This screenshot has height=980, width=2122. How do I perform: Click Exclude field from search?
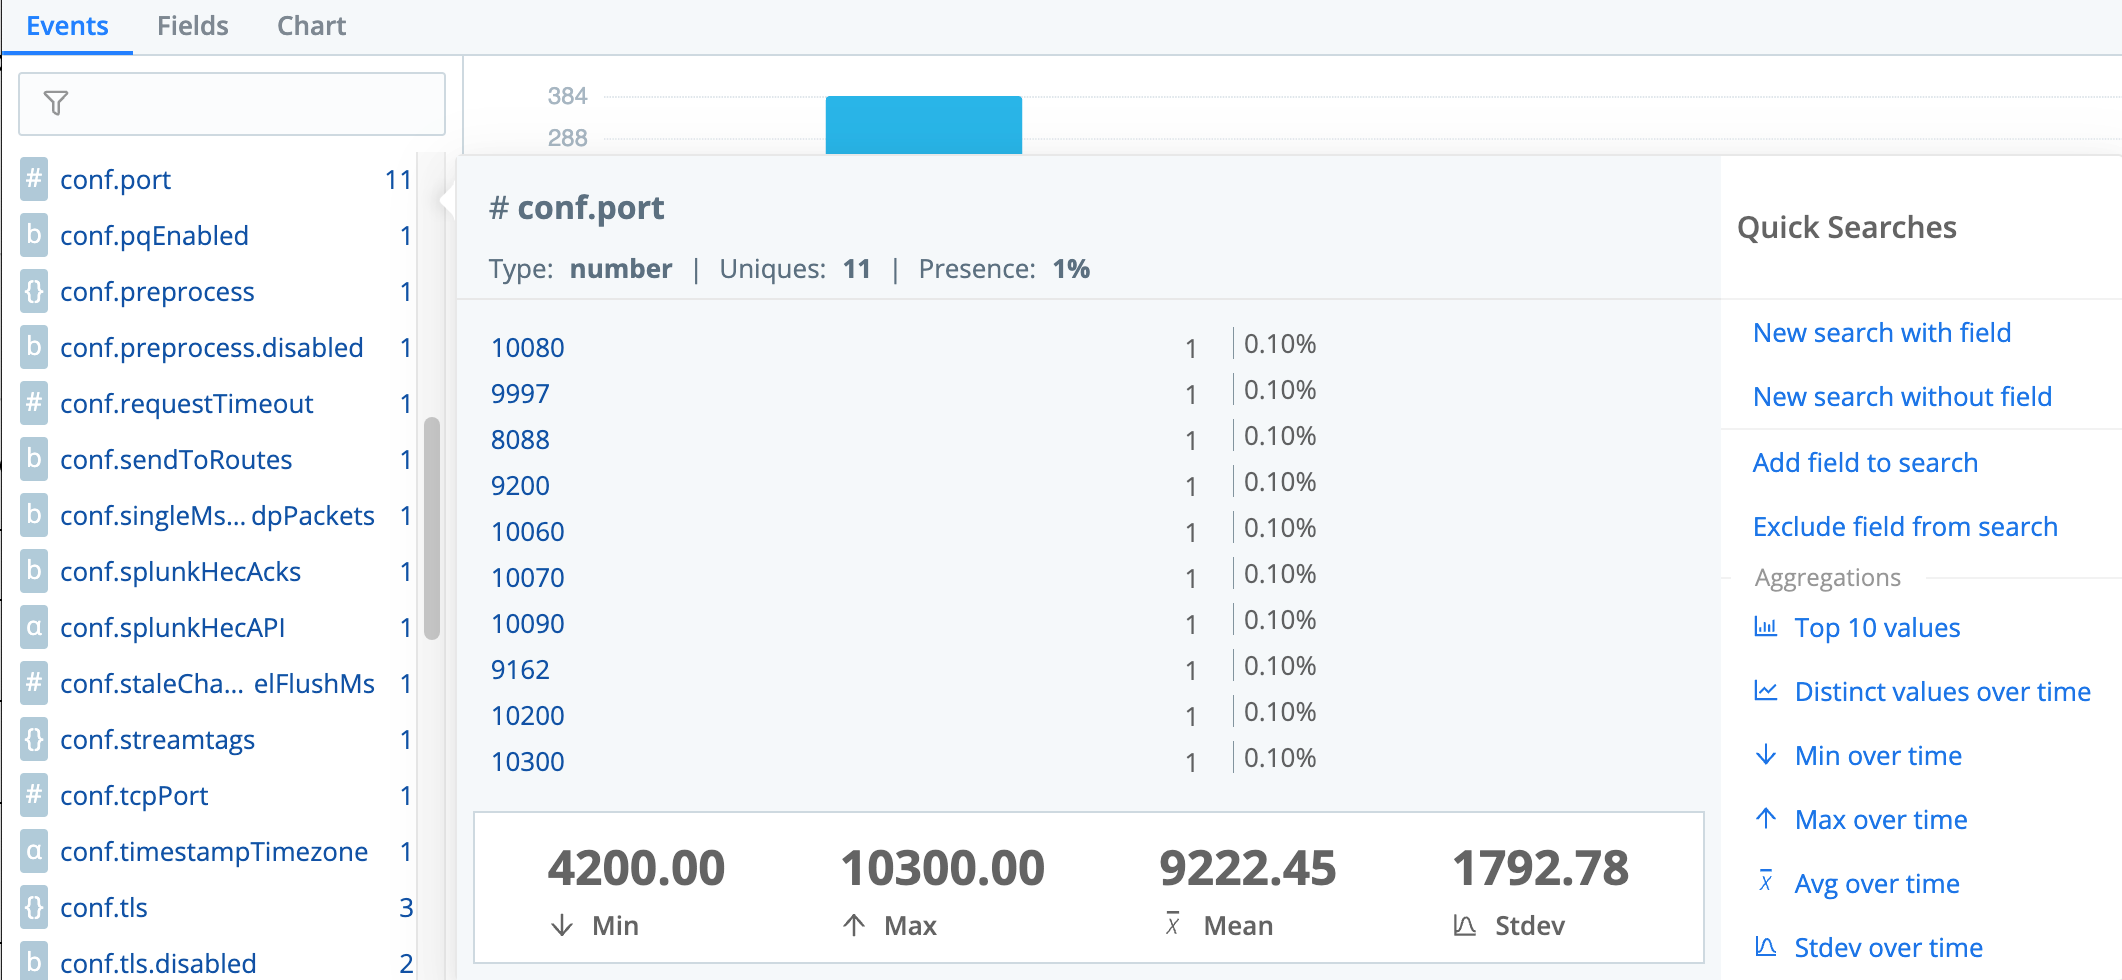click(1904, 526)
